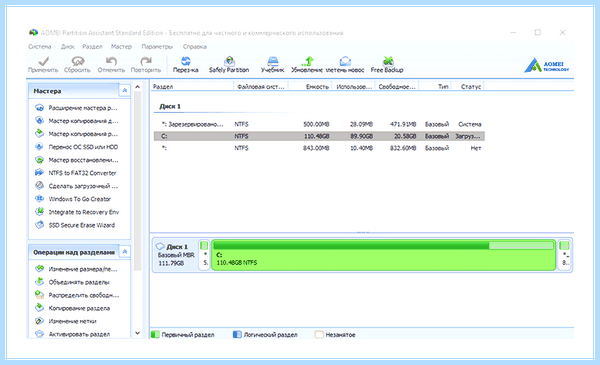
Task: Open the disk copy wizard icon
Action: tap(39, 121)
